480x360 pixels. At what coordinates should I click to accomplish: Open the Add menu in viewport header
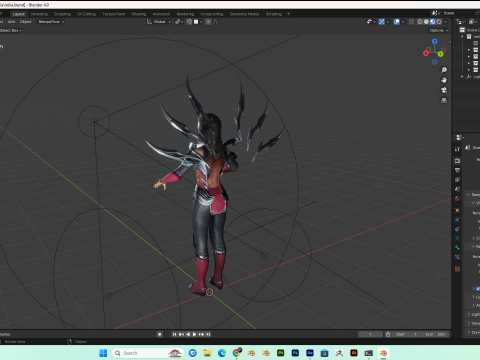point(11,22)
